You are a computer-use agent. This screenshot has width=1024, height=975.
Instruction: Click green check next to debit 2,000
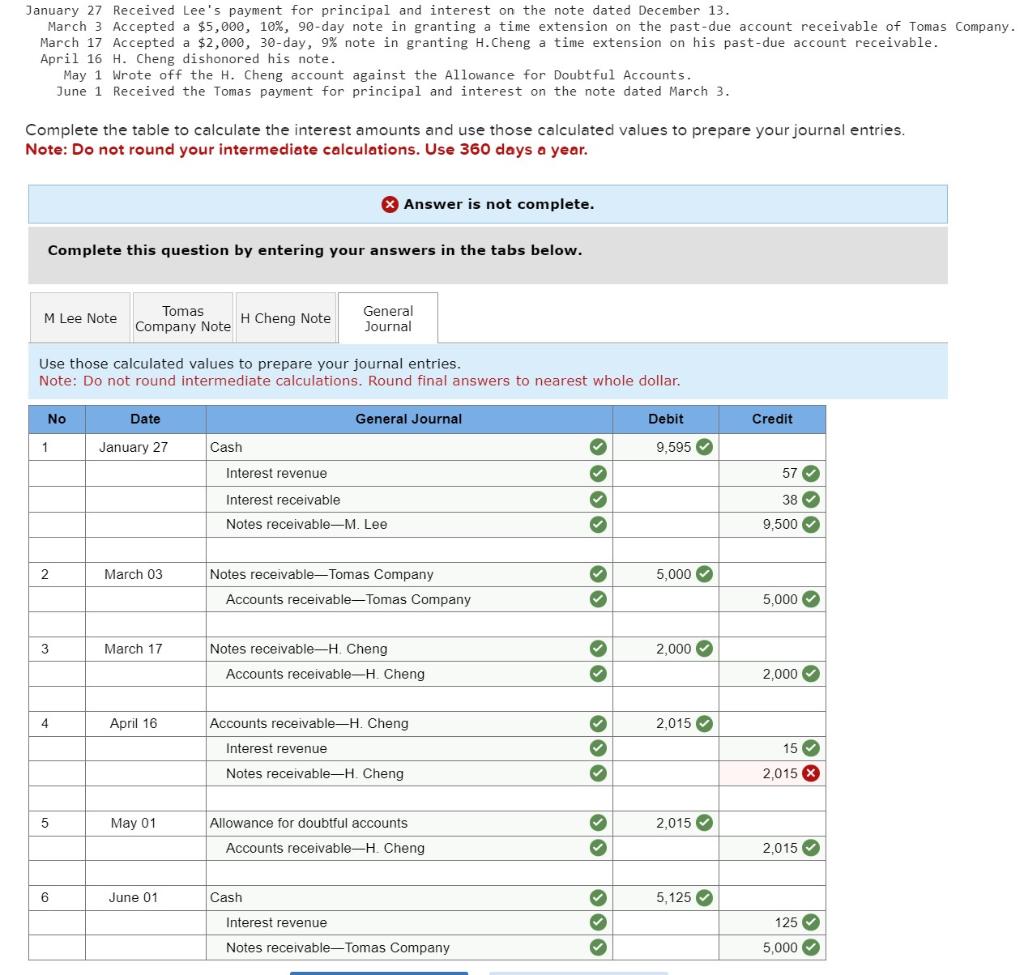click(704, 648)
